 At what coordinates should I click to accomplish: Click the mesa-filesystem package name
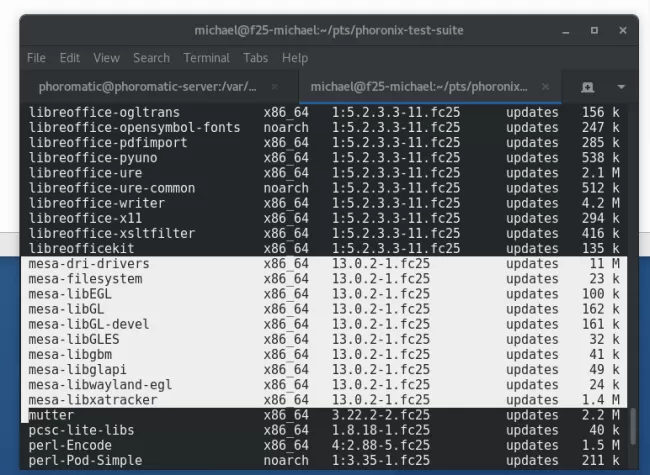pyautogui.click(x=85, y=279)
